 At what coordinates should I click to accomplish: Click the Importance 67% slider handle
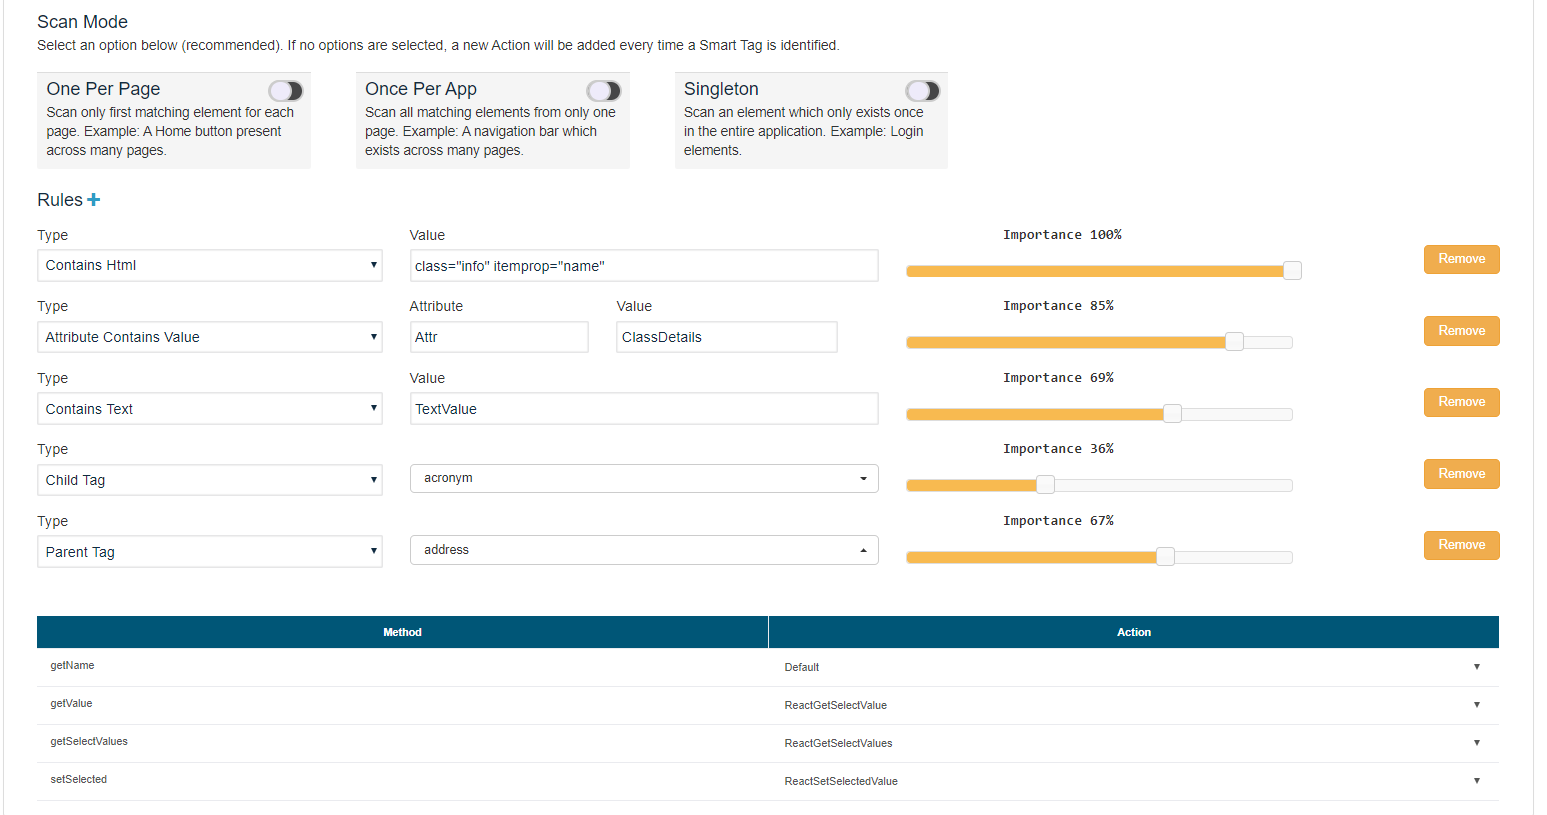[x=1165, y=557]
